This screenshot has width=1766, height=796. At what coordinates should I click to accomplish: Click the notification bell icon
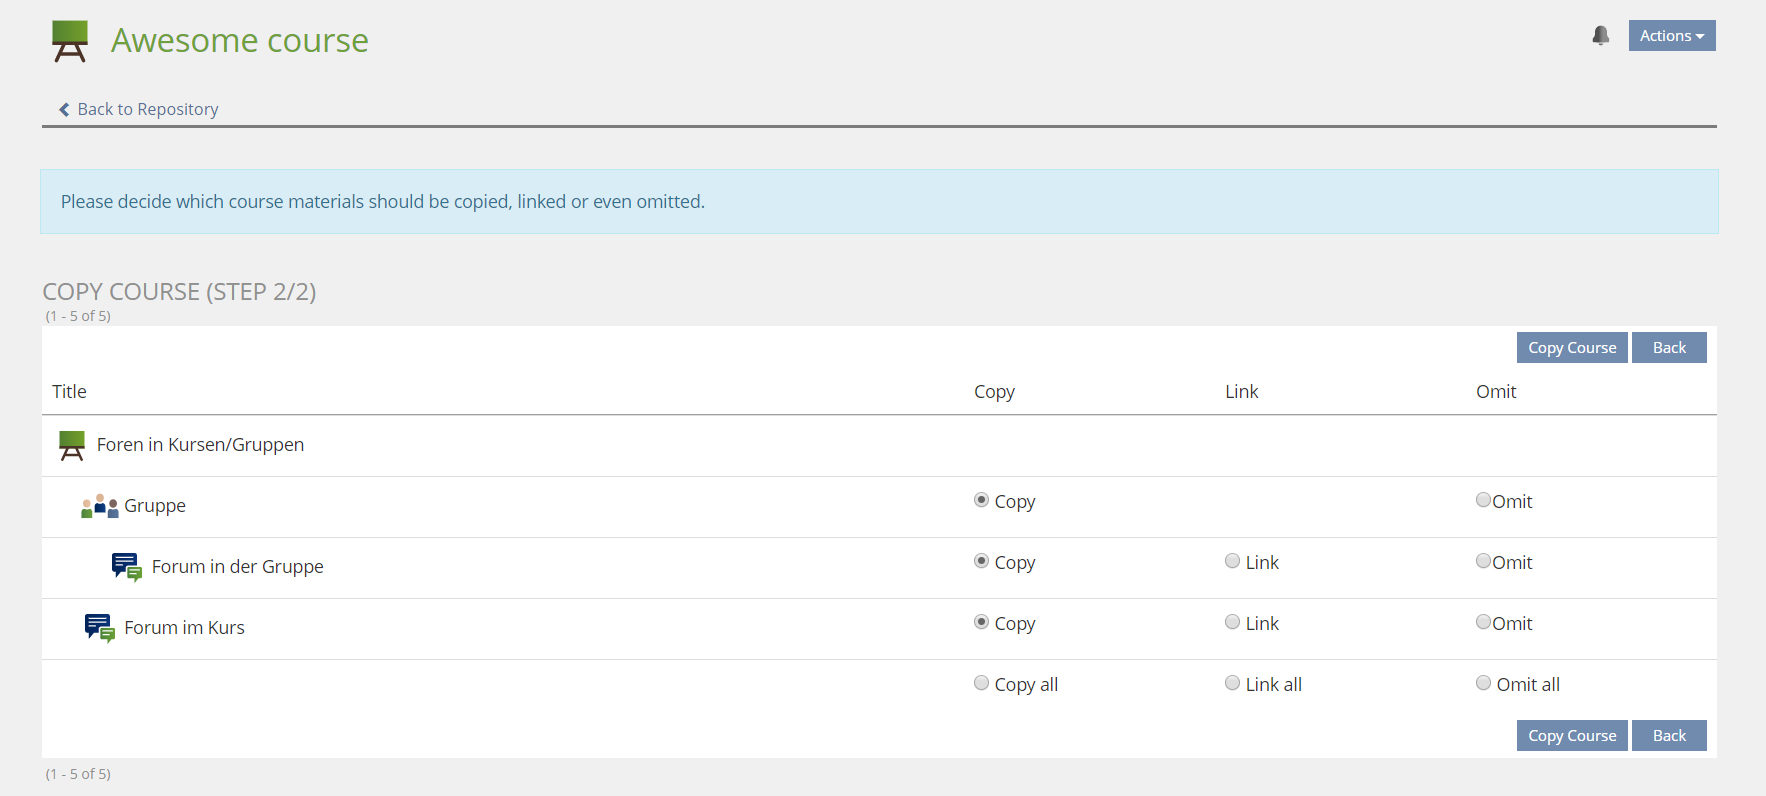1600,36
